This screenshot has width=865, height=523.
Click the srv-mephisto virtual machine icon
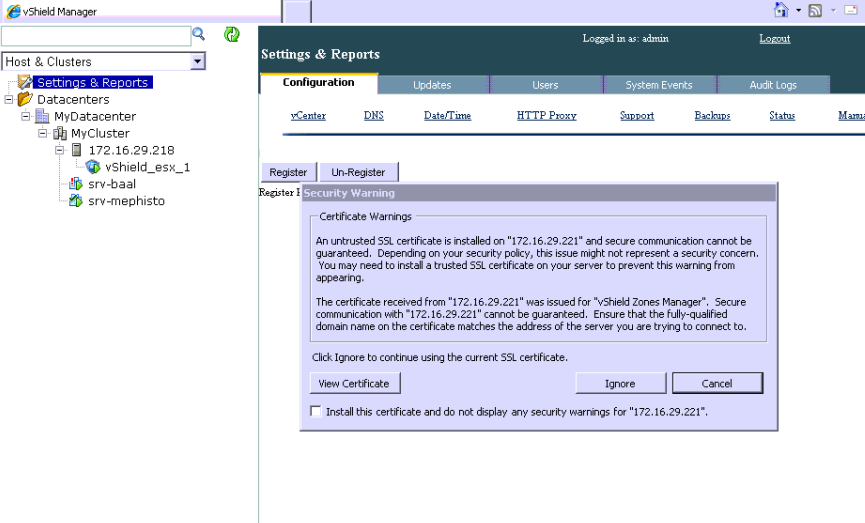click(76, 201)
